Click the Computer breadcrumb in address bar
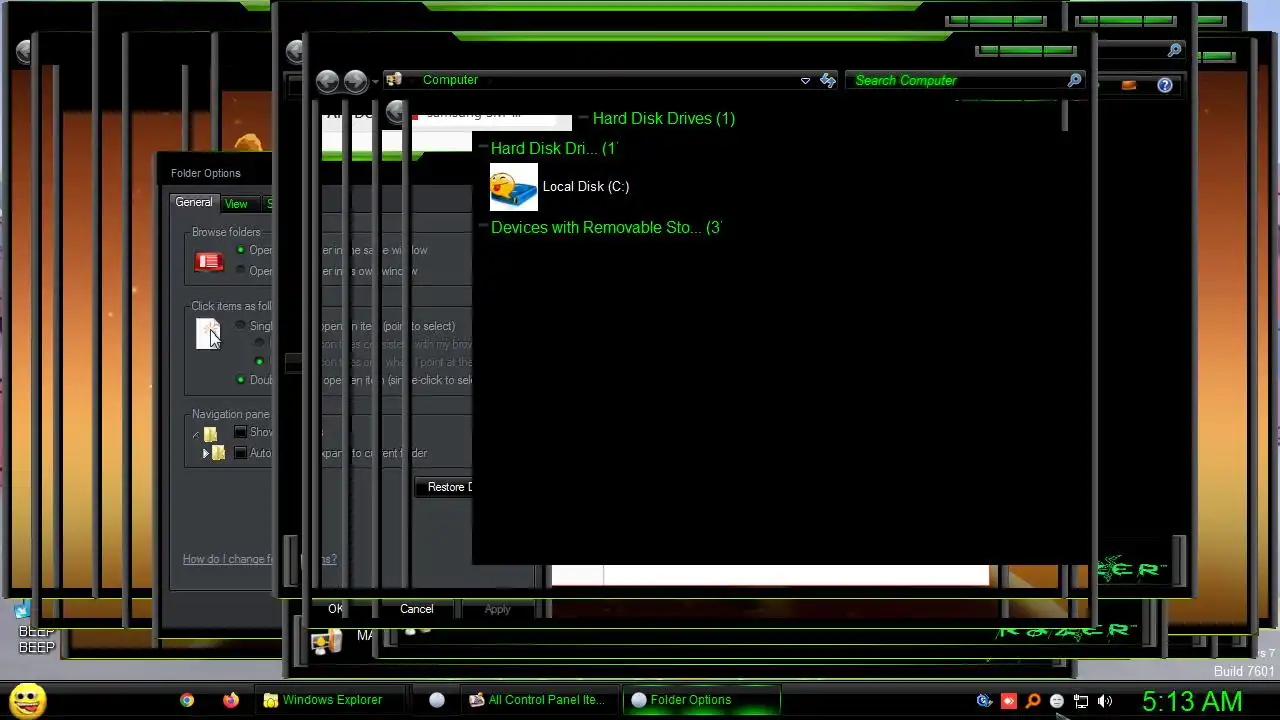 tap(450, 80)
